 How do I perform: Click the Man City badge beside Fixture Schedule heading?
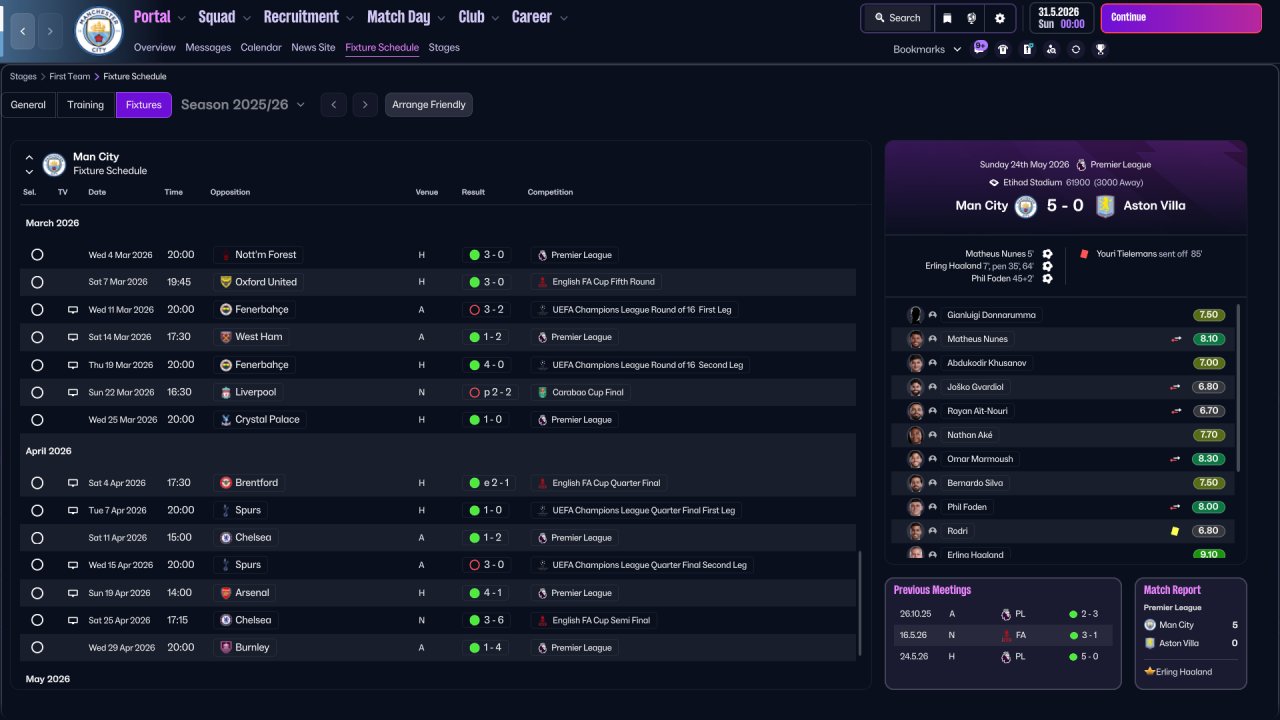(54, 164)
